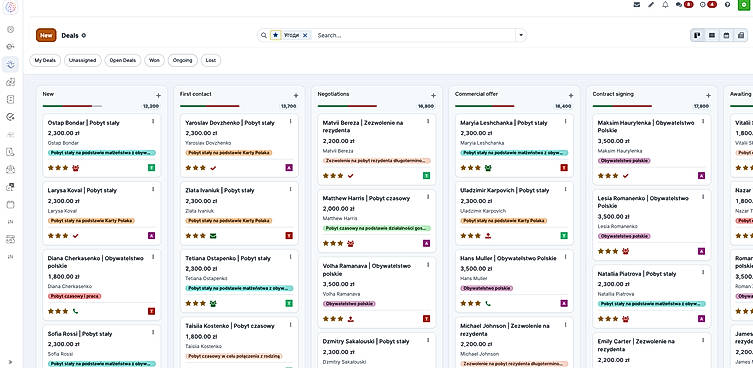Viewport: 753px width, 368px height.
Task: Click the New button to create a deal
Action: point(46,35)
